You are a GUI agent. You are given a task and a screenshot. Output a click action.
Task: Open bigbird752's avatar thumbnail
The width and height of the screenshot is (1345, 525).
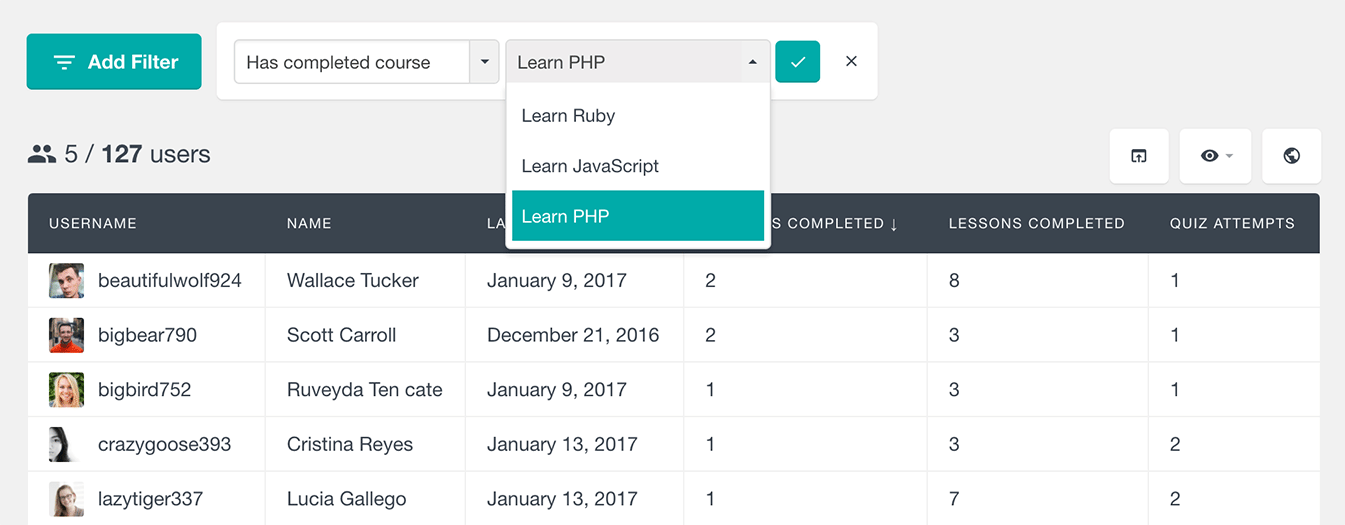coord(66,390)
